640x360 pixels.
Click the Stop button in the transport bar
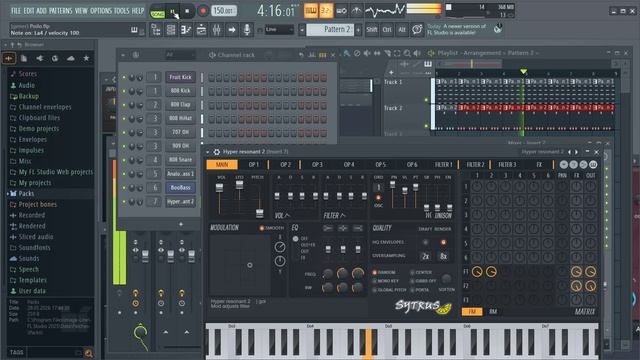[x=187, y=11]
